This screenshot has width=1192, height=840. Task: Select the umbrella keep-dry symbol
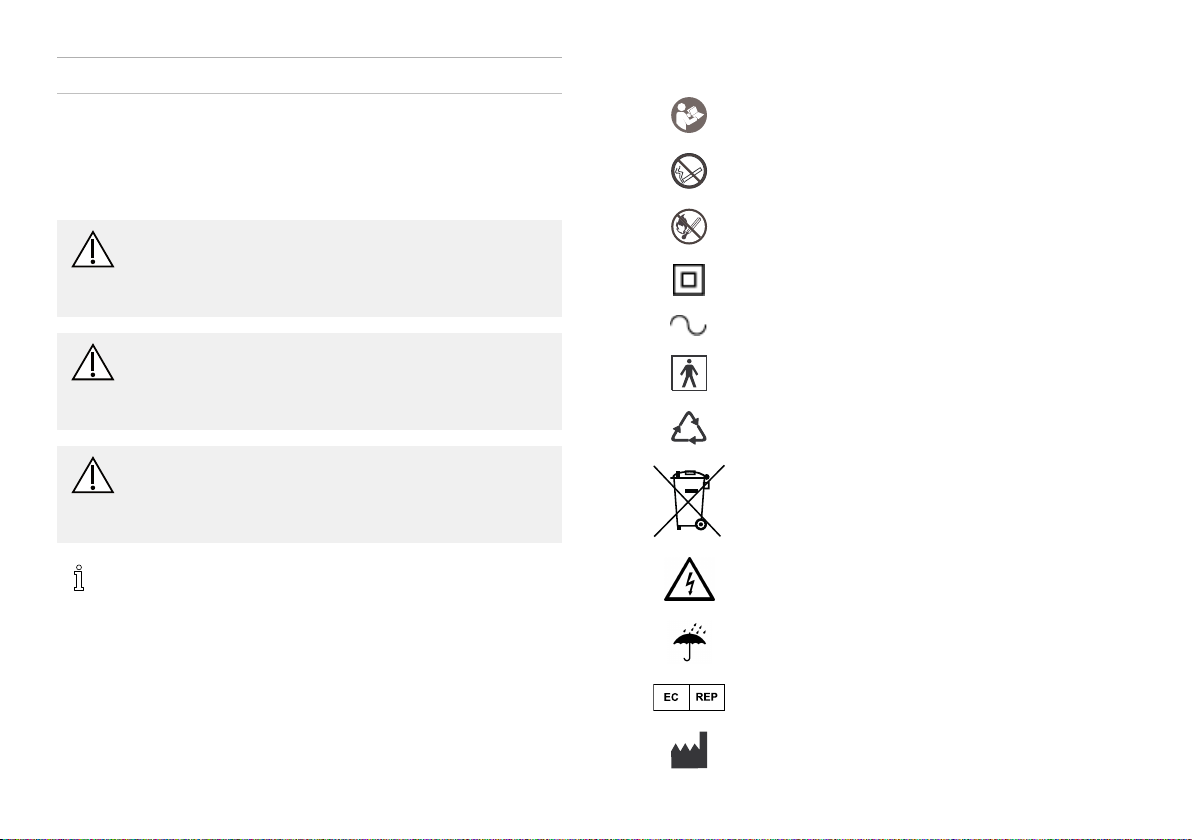(x=689, y=642)
